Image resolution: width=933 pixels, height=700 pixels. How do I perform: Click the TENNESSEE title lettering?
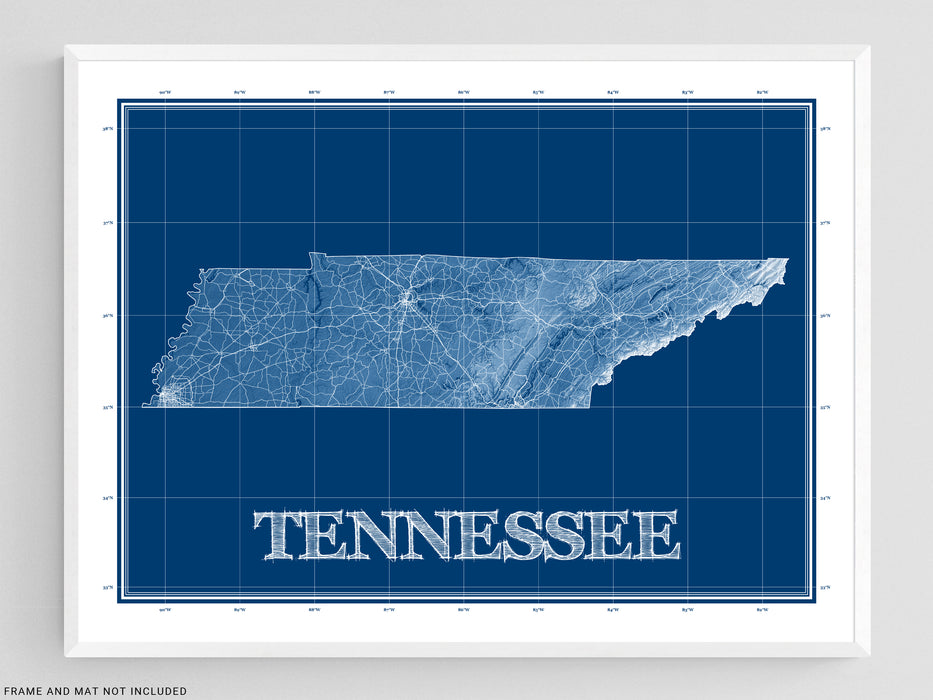tap(466, 536)
